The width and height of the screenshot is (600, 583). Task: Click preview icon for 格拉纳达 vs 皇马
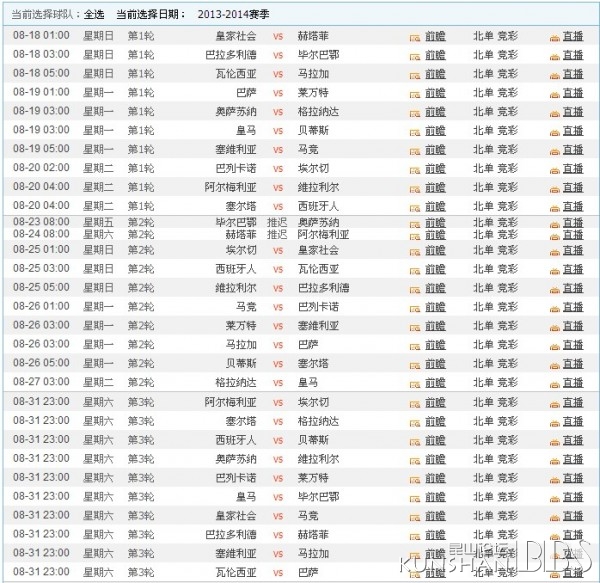(415, 383)
